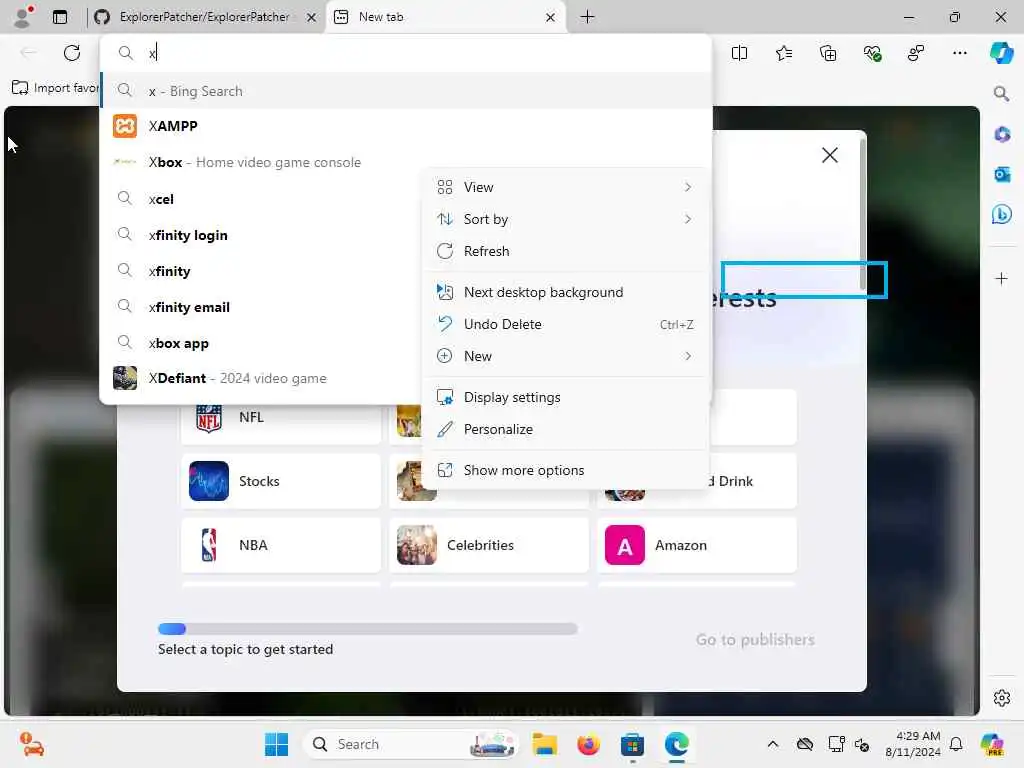Open the Collections icon
Viewport: 1024px width, 768px height.
point(827,53)
